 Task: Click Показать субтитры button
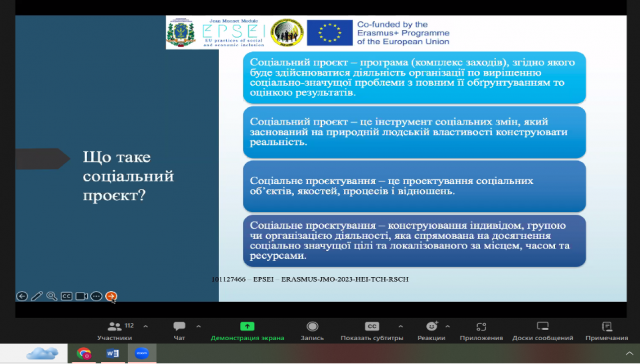coord(372,331)
